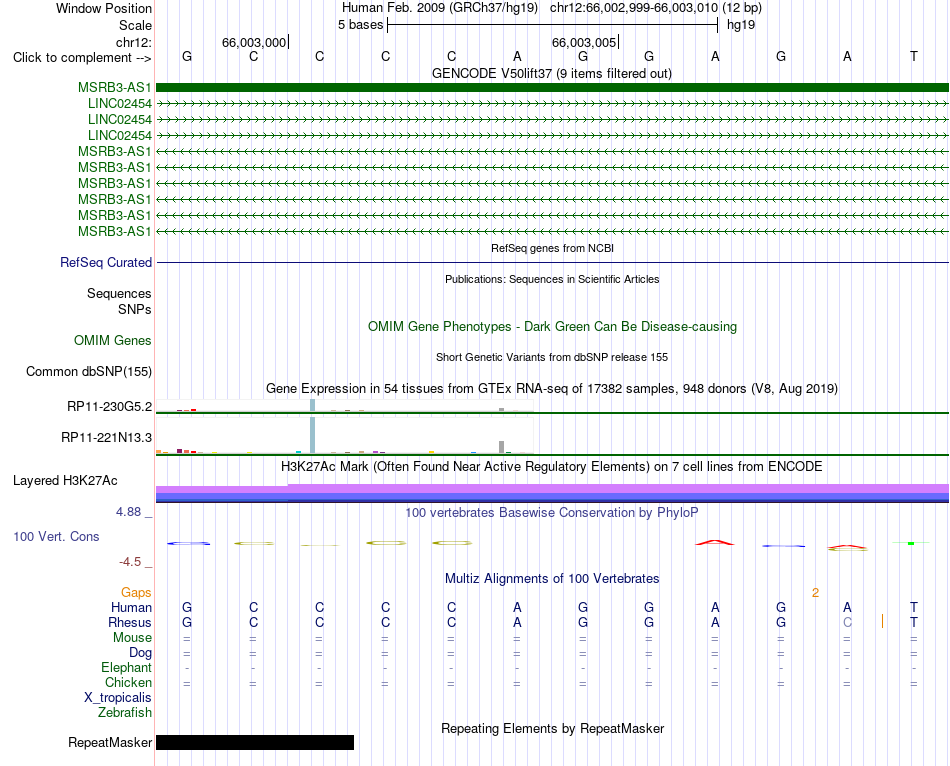Click the -4.5 PhyloP lower scale value
The height and width of the screenshot is (766, 950).
pos(130,562)
